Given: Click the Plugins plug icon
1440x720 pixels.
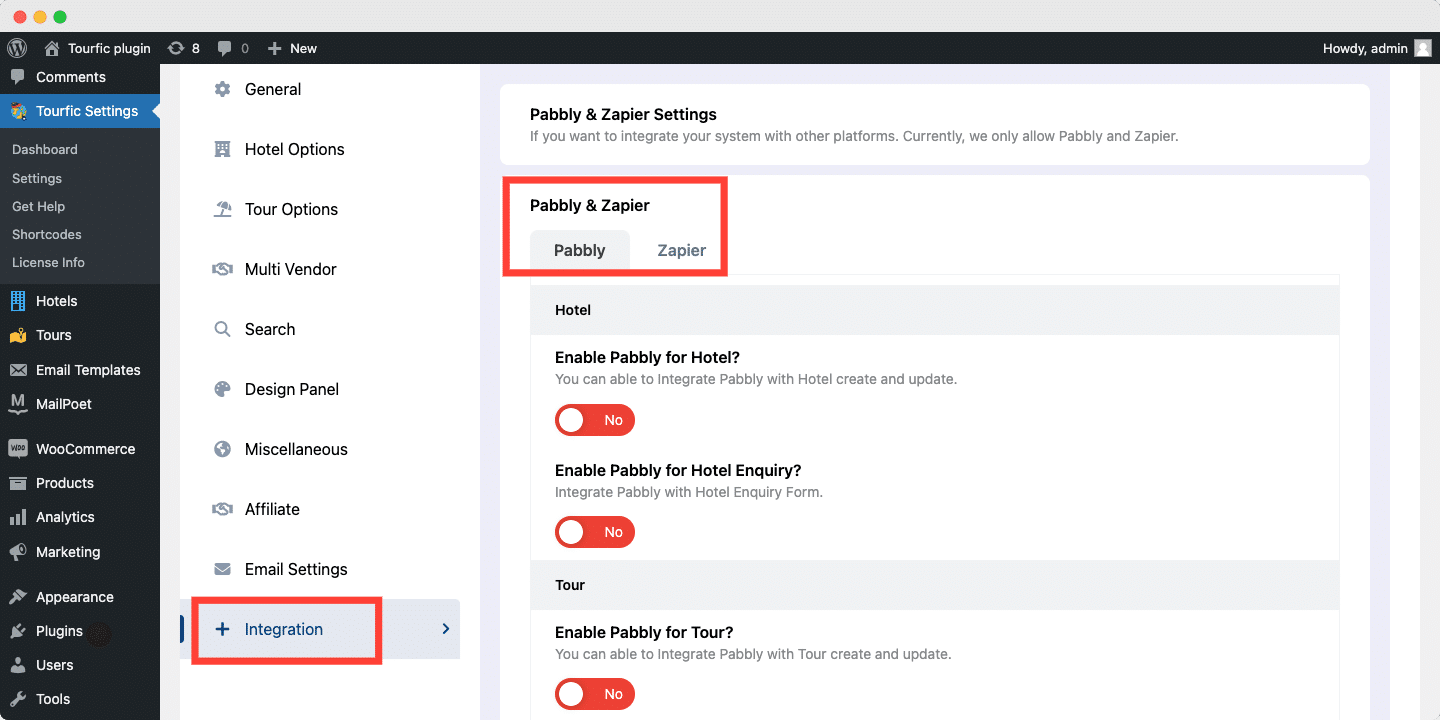Looking at the screenshot, I should (x=18, y=631).
